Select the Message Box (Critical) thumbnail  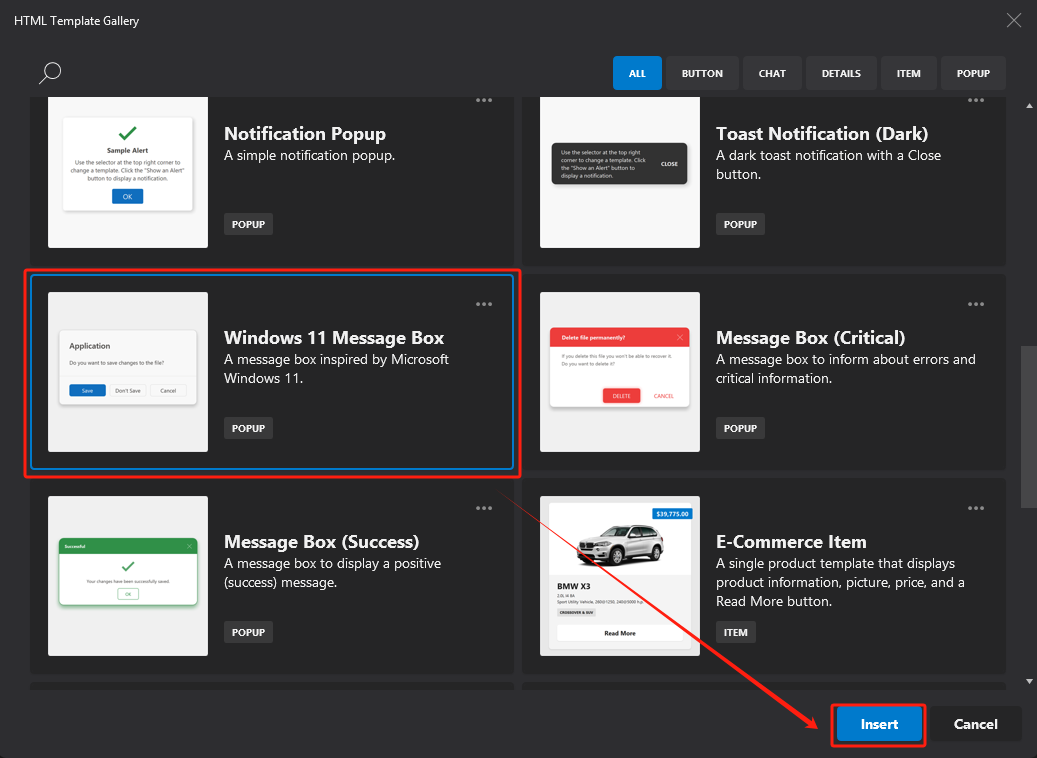point(620,372)
